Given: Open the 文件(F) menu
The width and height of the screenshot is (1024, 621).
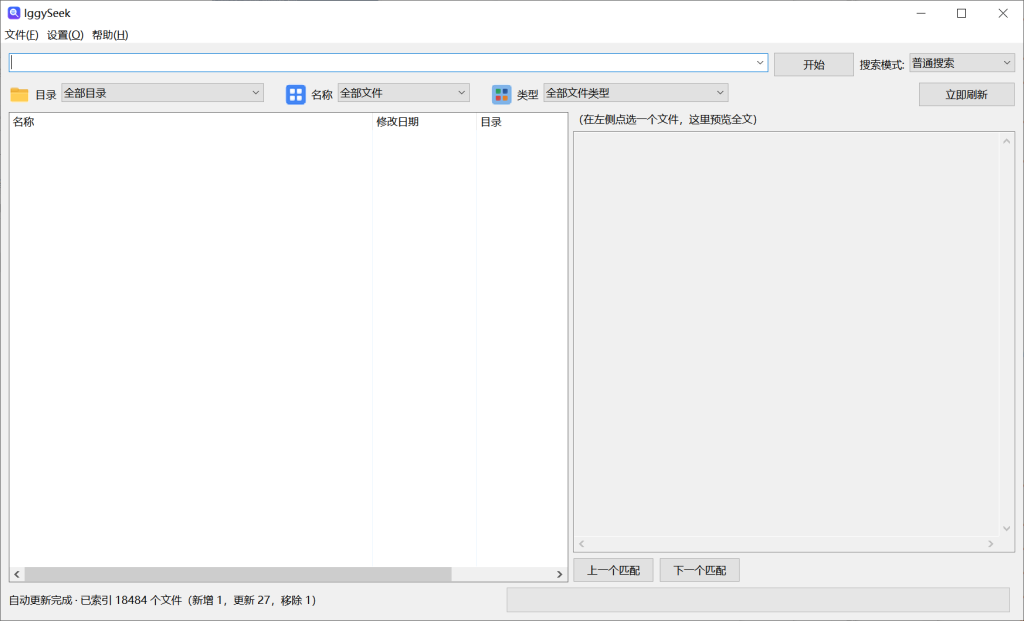Looking at the screenshot, I should coord(22,35).
